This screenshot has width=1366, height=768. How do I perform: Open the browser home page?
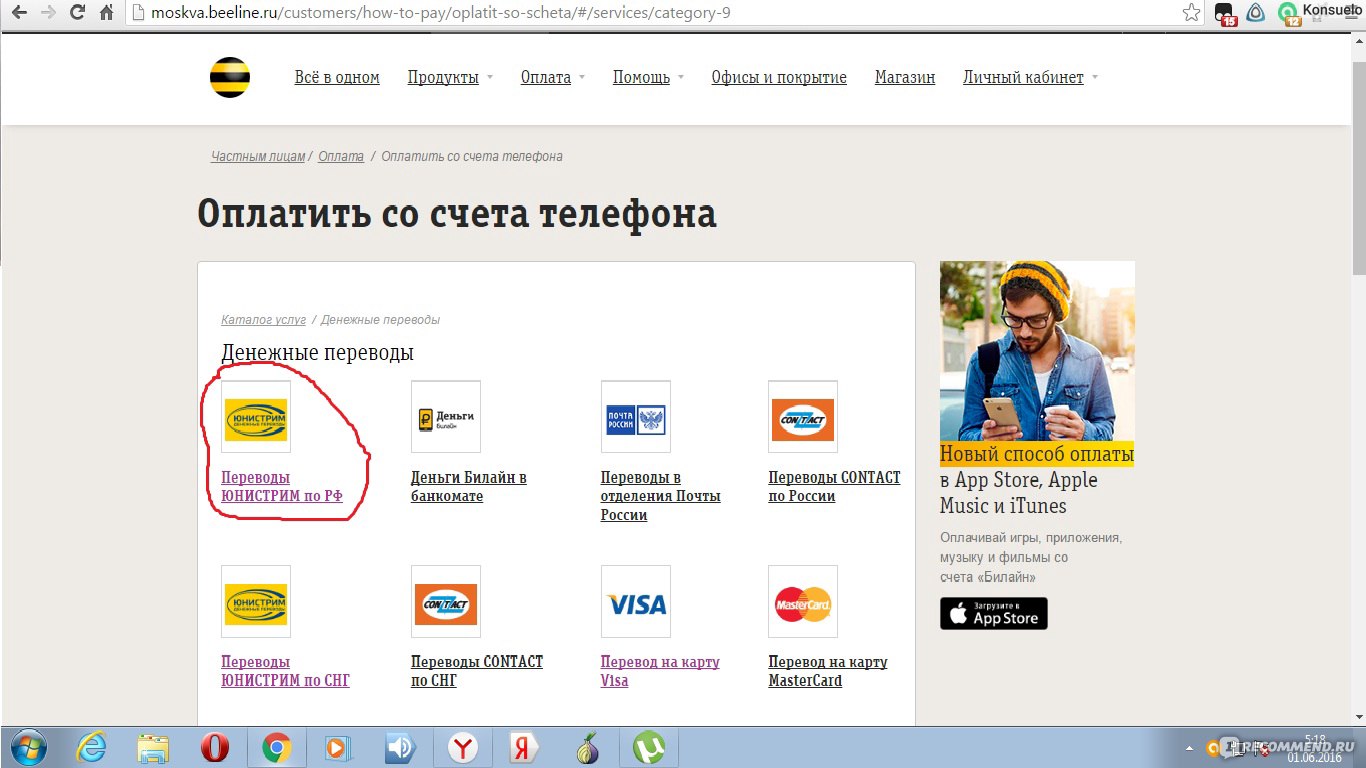tap(107, 14)
